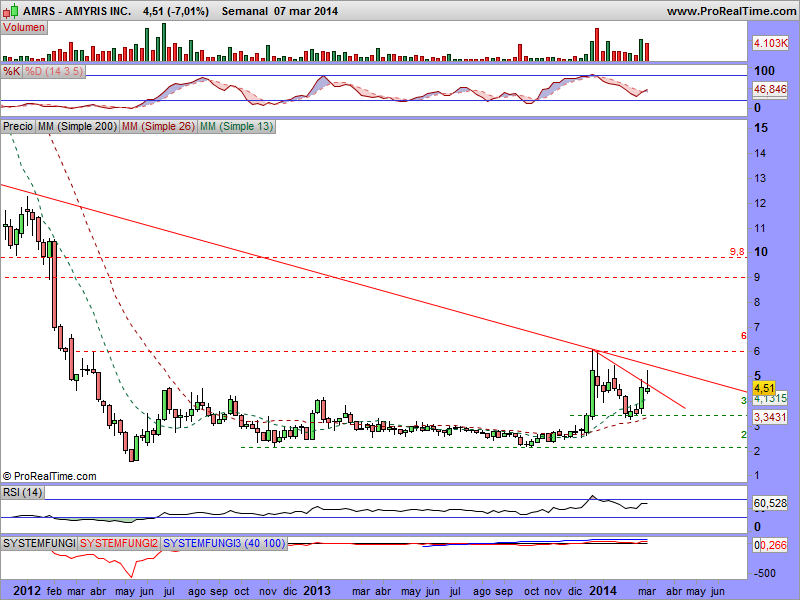Click the red 6 resistance level label
Image resolution: width=800 pixels, height=600 pixels.
pyautogui.click(x=743, y=336)
